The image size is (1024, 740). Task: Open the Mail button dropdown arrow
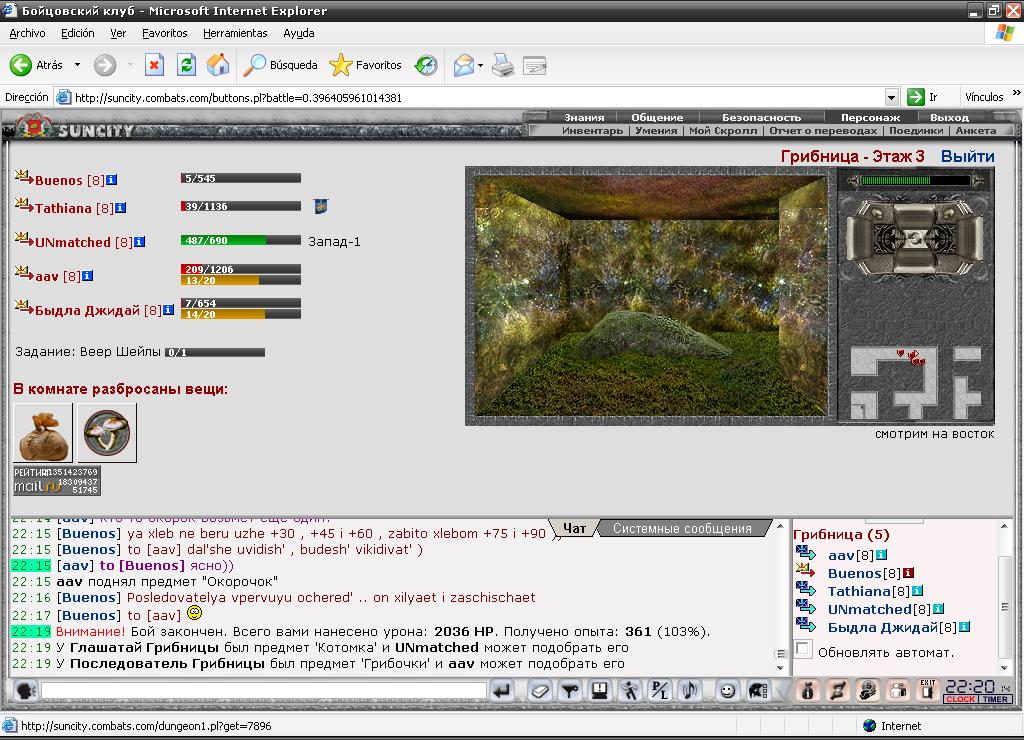[481, 65]
